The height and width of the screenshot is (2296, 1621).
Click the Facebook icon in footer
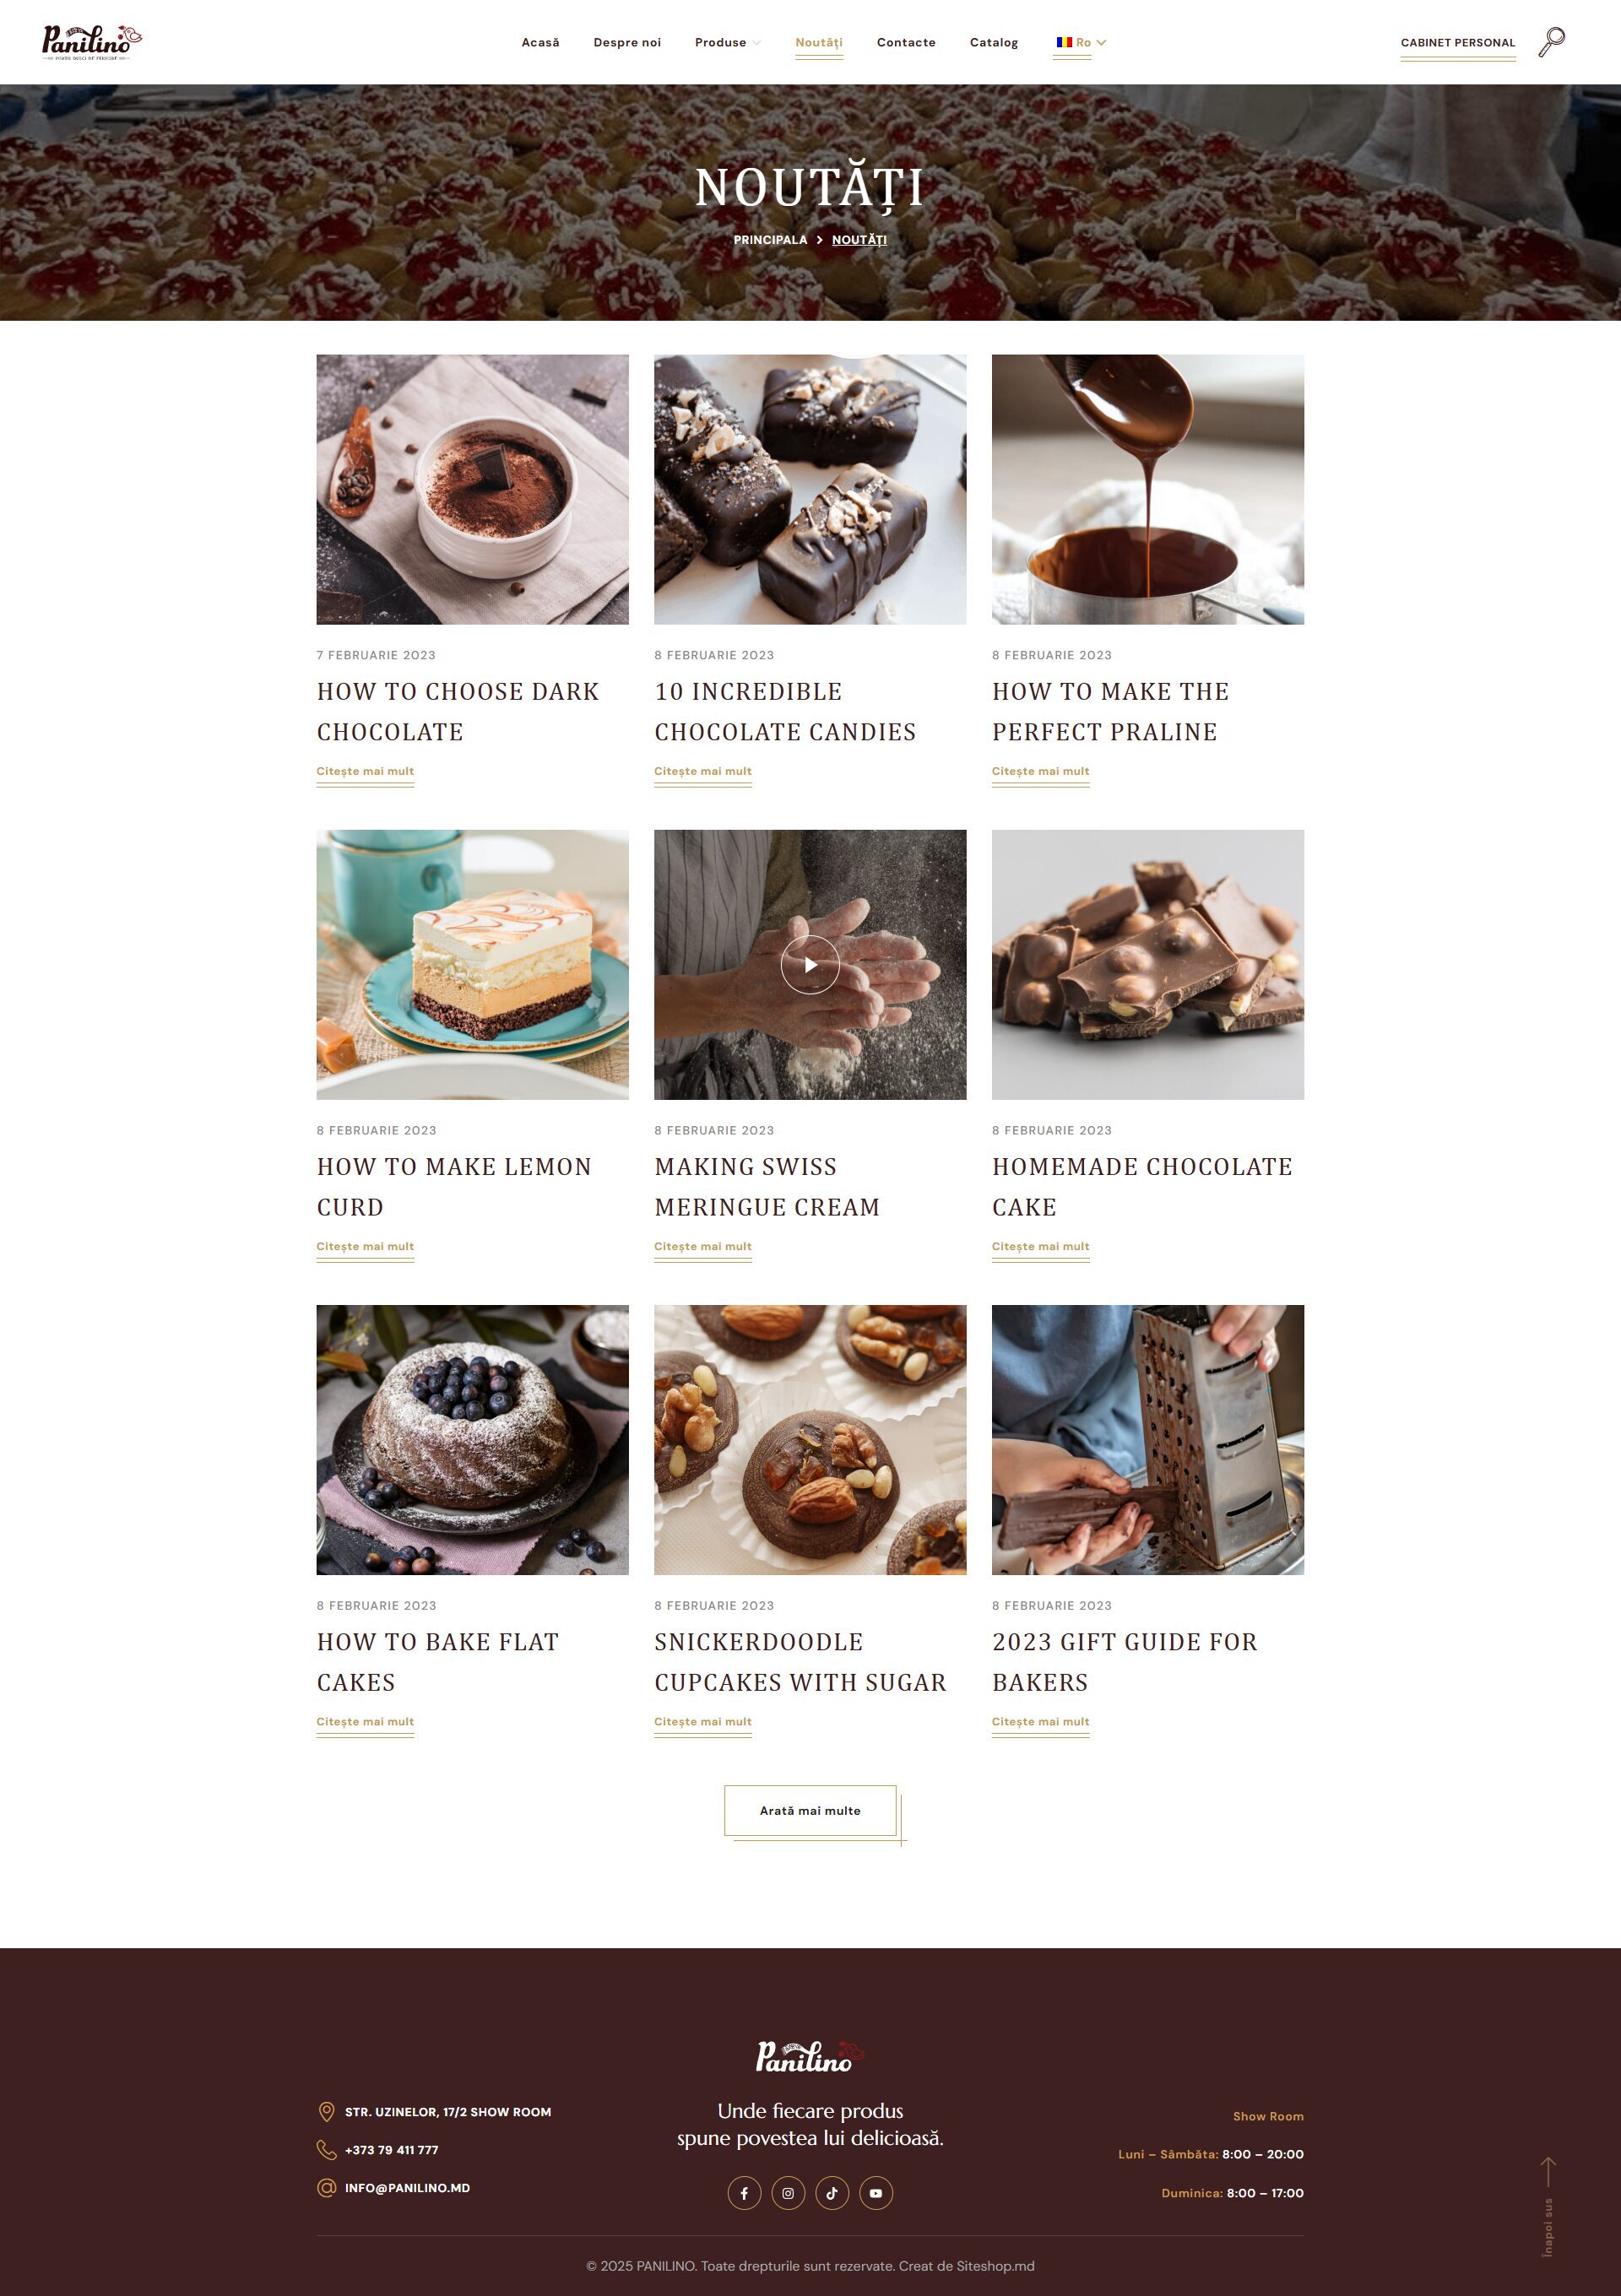[x=744, y=2193]
